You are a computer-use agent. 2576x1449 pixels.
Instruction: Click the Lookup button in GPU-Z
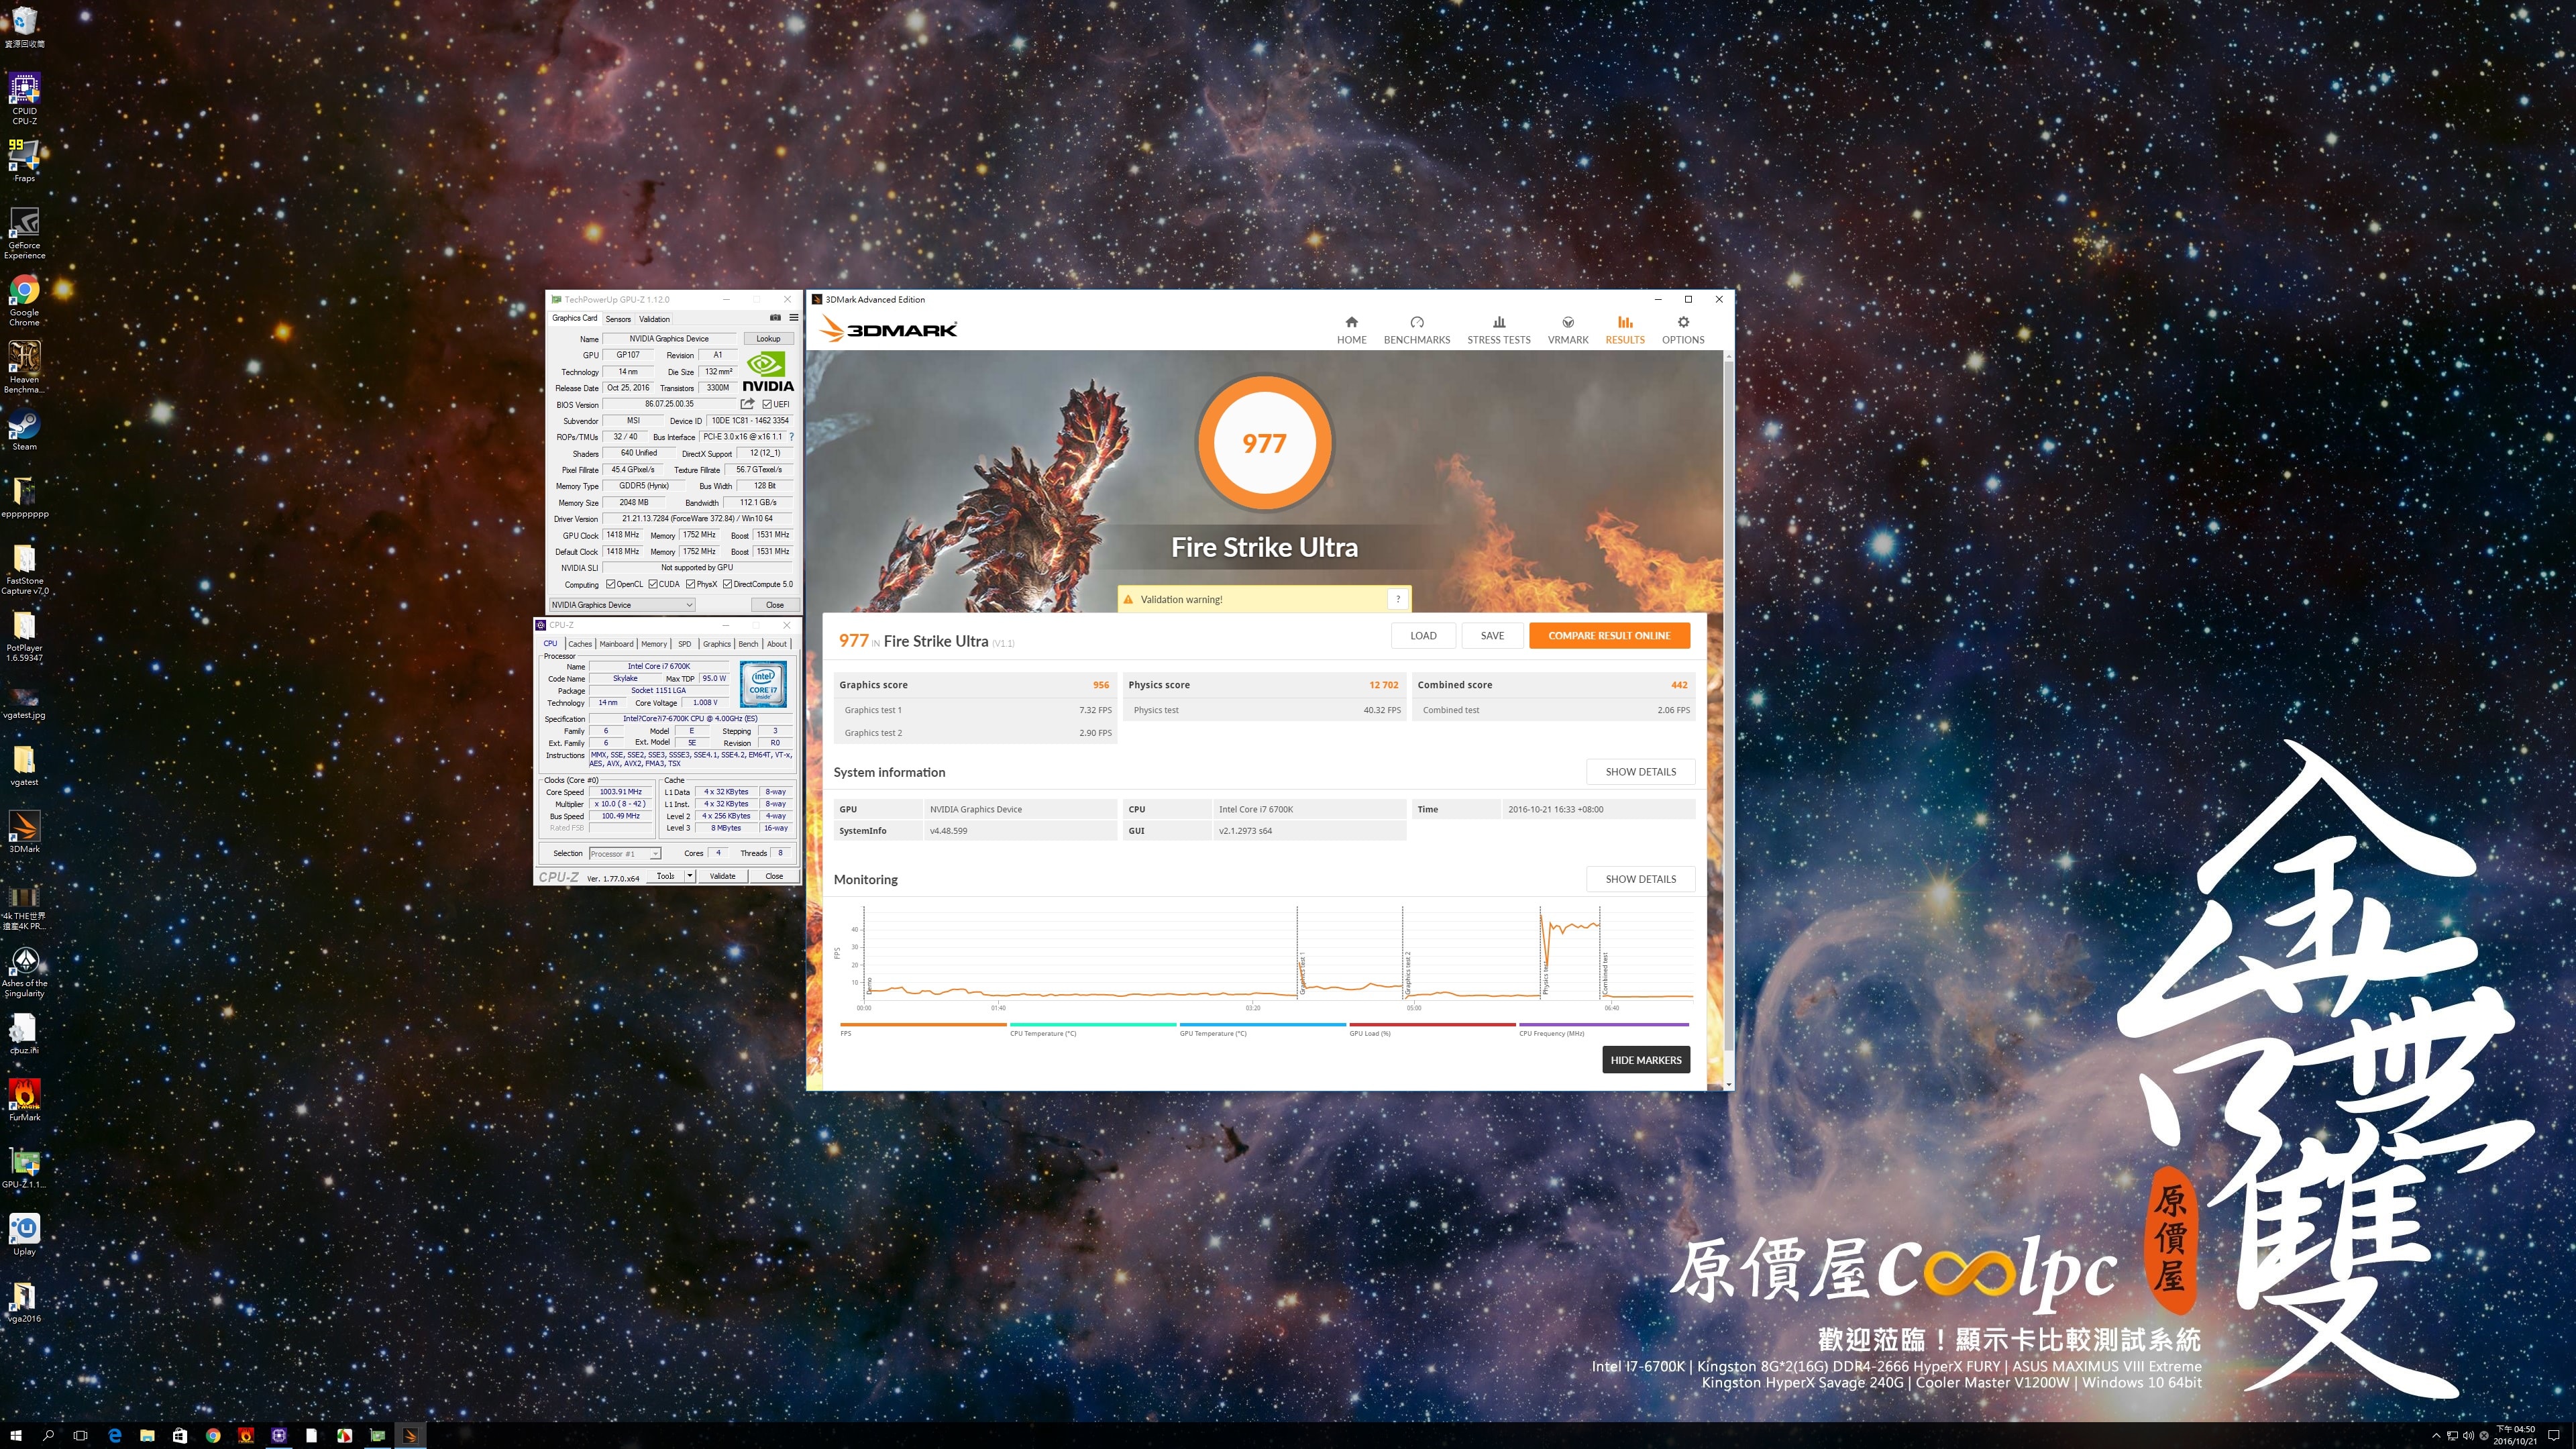[x=768, y=338]
